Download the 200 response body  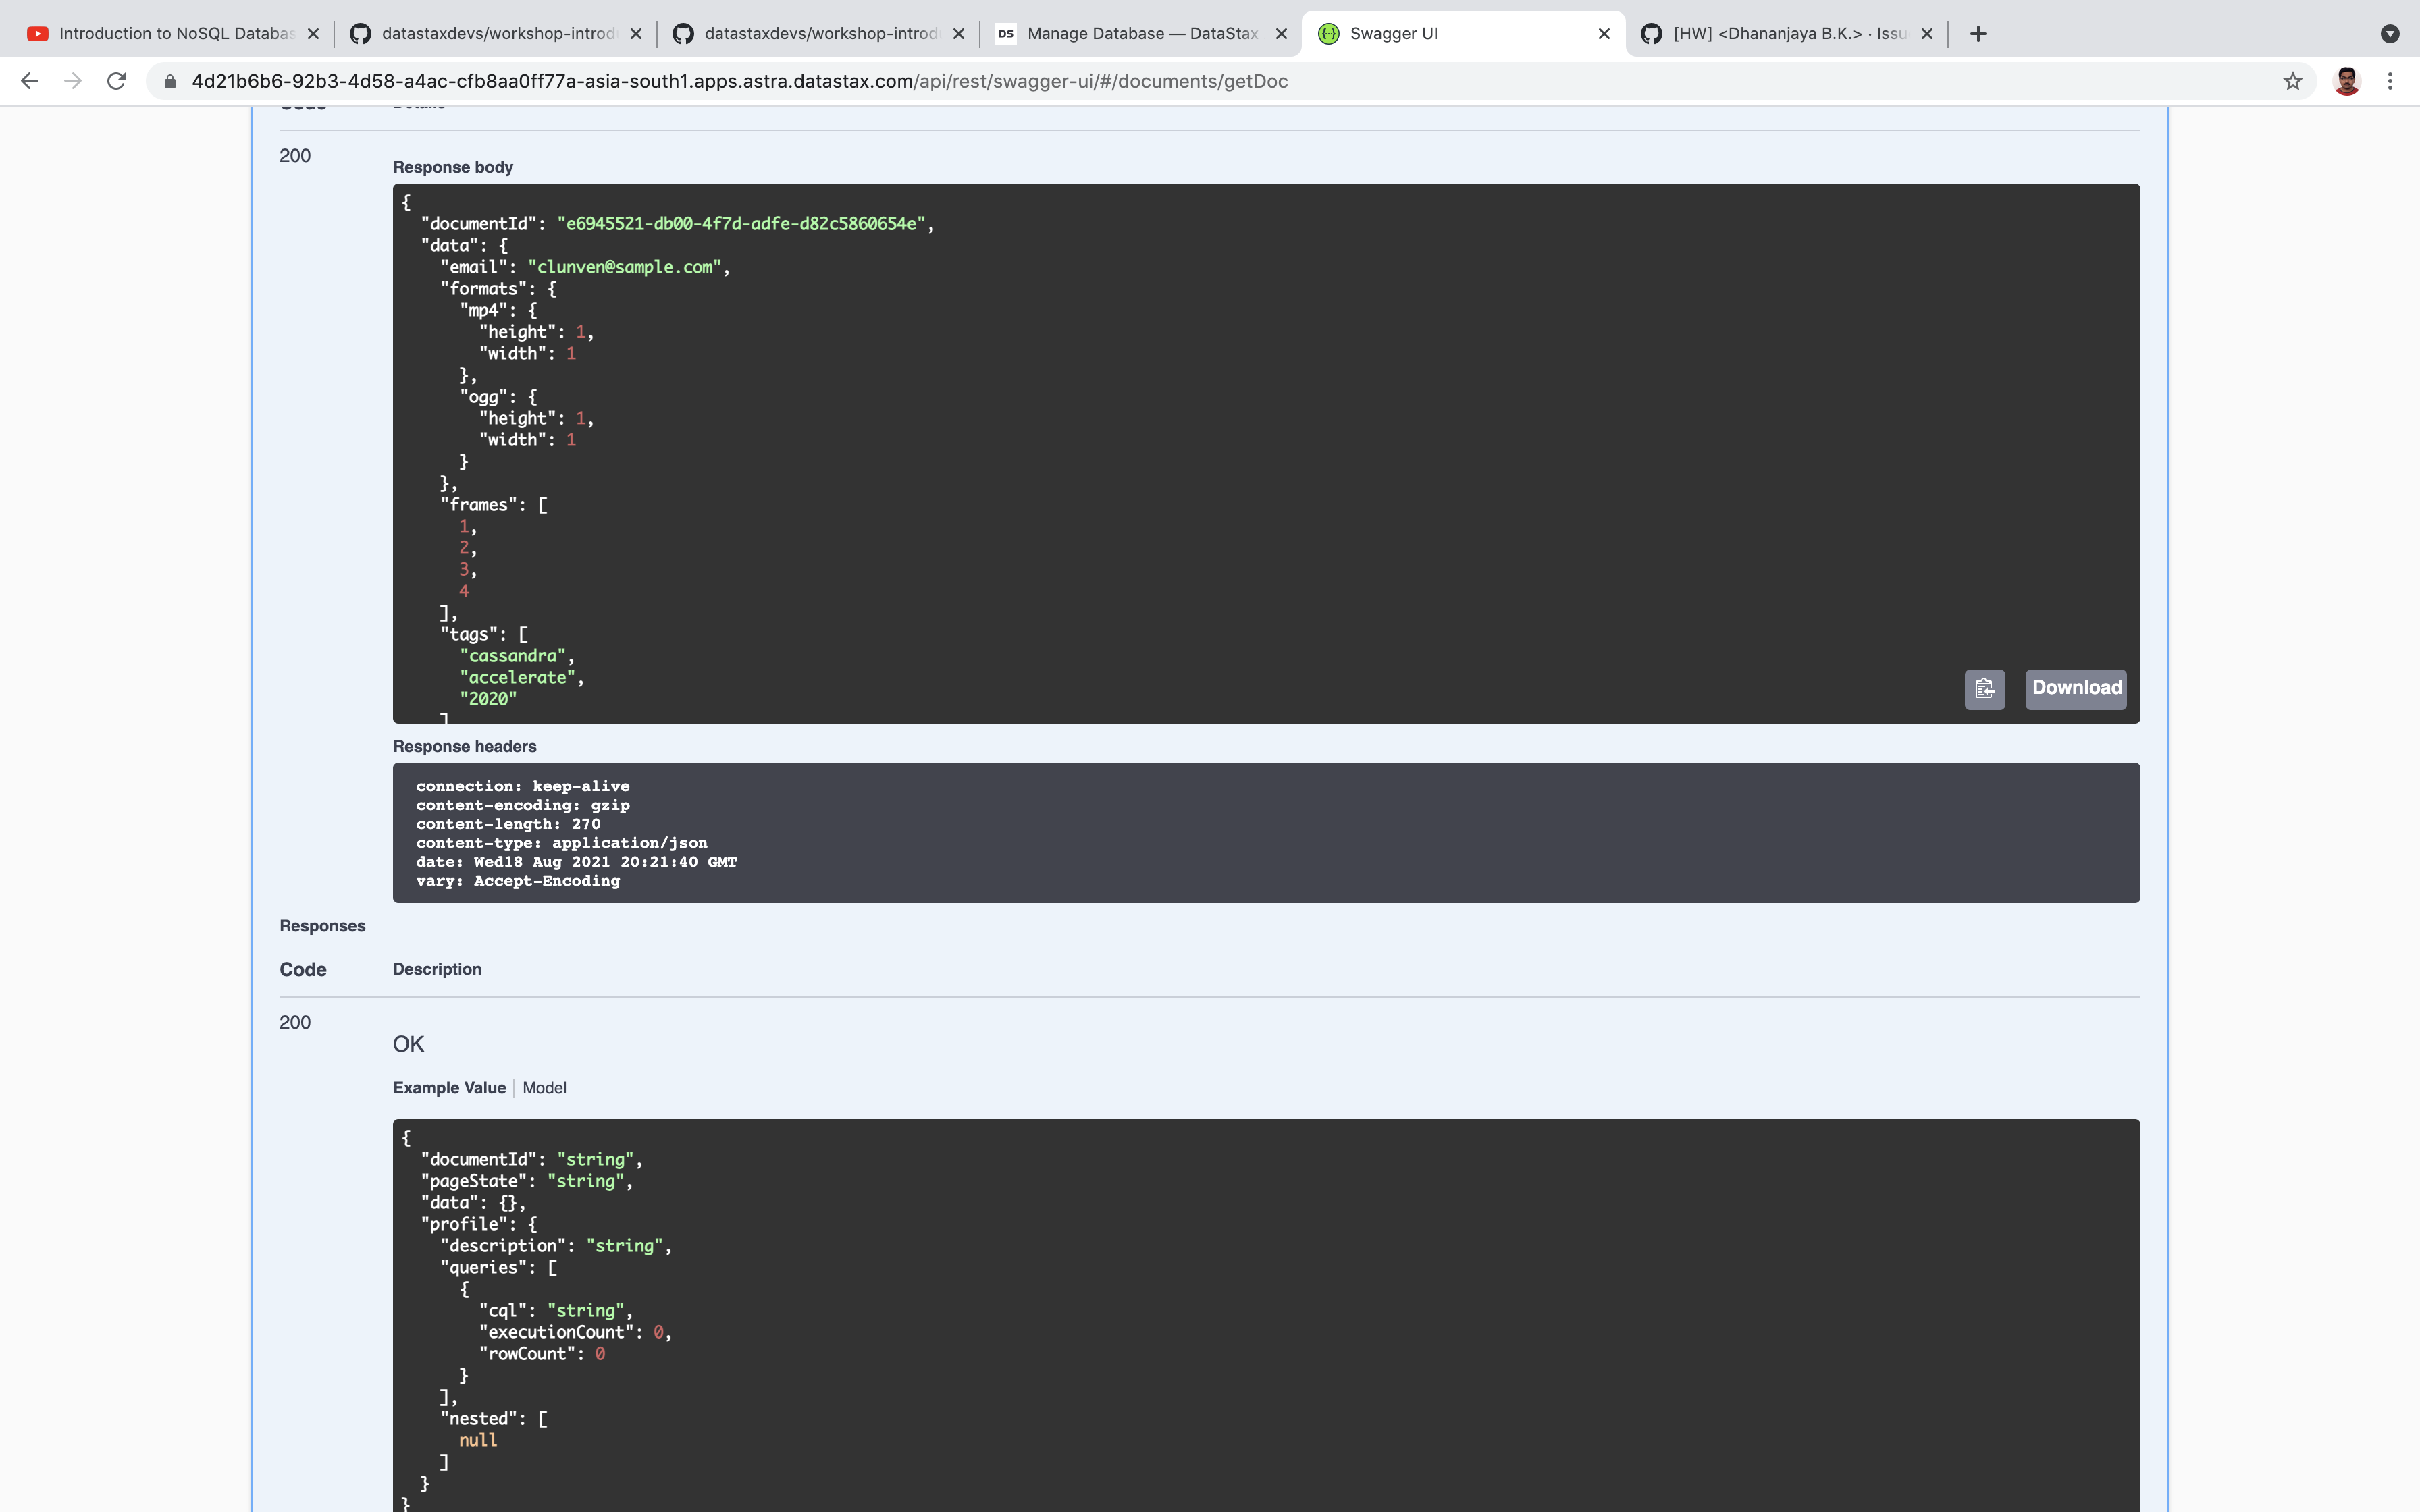pos(2076,688)
